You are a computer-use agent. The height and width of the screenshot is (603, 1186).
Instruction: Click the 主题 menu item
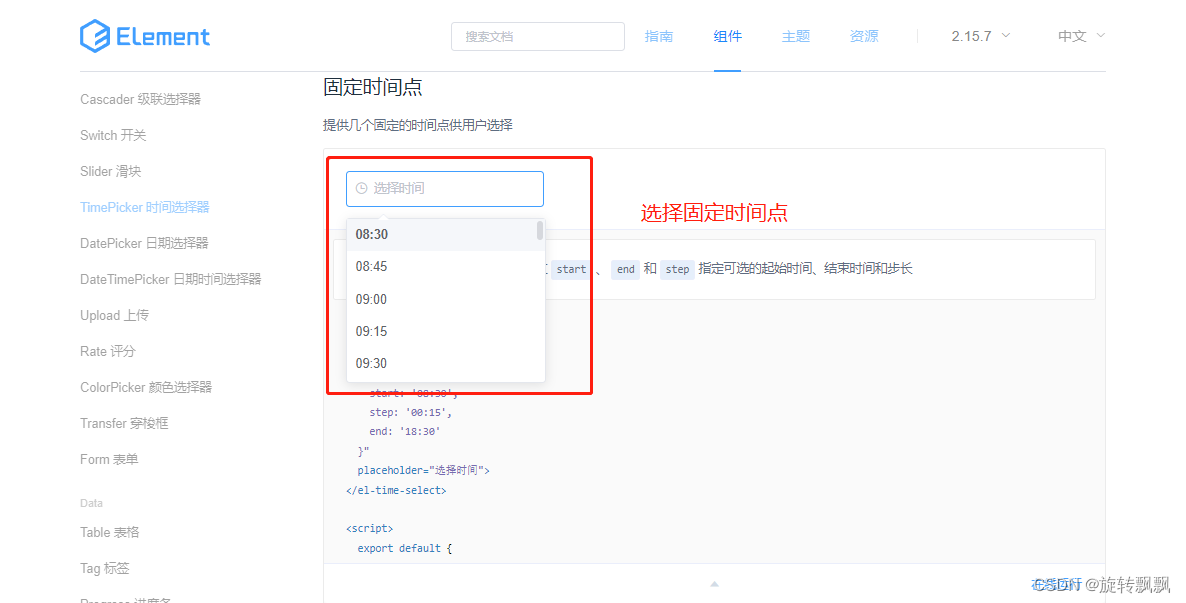tap(795, 36)
